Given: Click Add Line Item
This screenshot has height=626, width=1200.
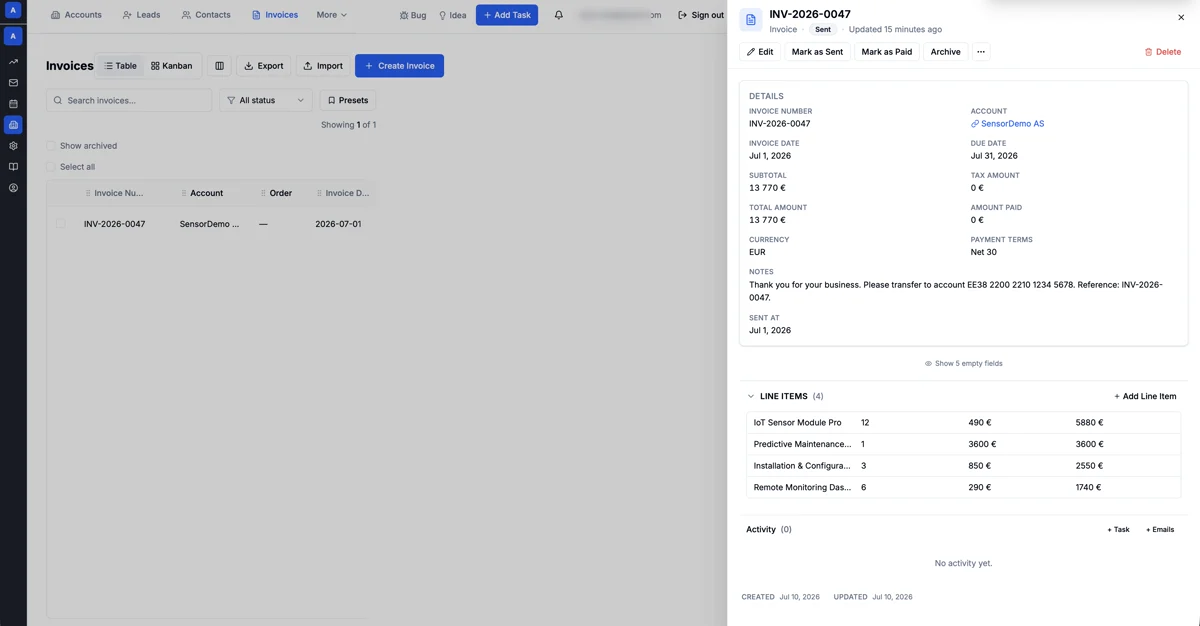Looking at the screenshot, I should [1145, 396].
